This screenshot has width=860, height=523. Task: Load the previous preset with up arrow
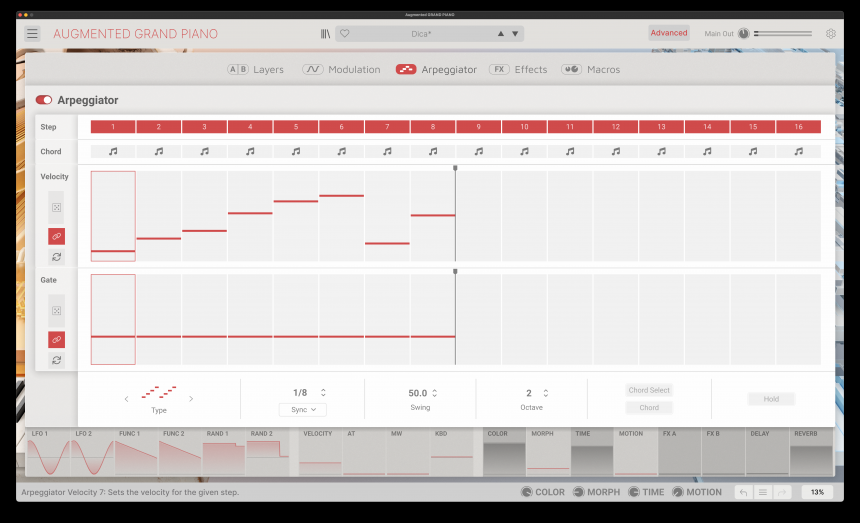501,33
